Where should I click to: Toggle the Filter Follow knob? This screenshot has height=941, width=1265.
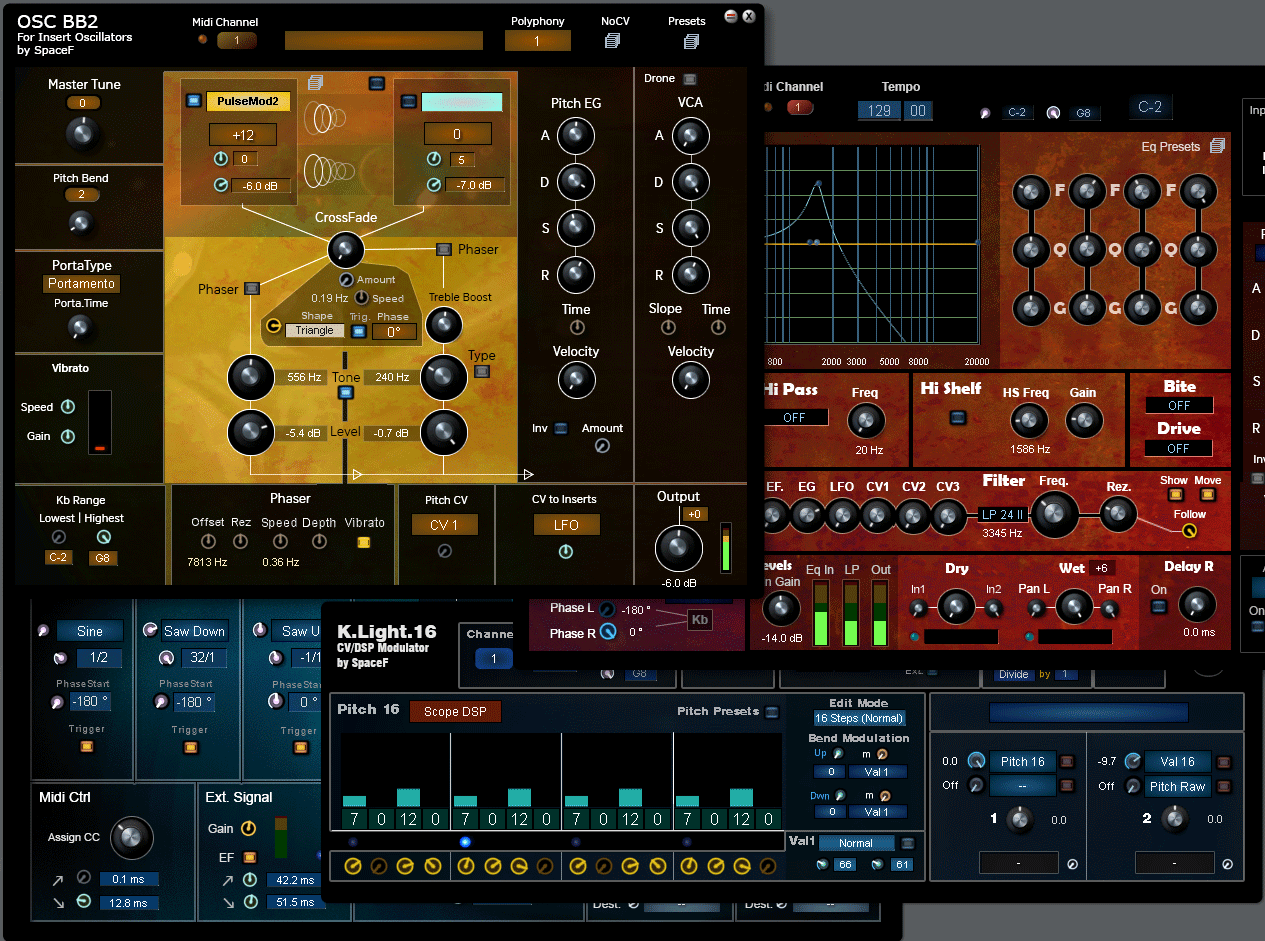[1189, 530]
